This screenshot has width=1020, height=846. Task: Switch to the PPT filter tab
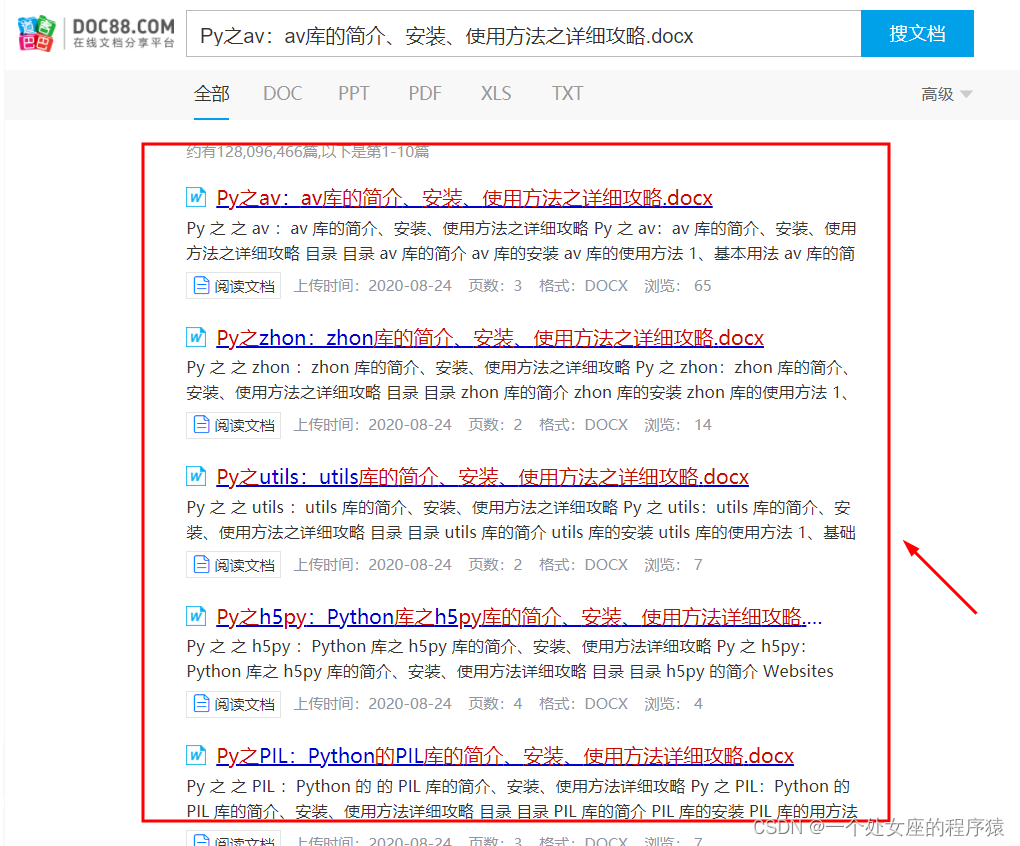click(354, 94)
